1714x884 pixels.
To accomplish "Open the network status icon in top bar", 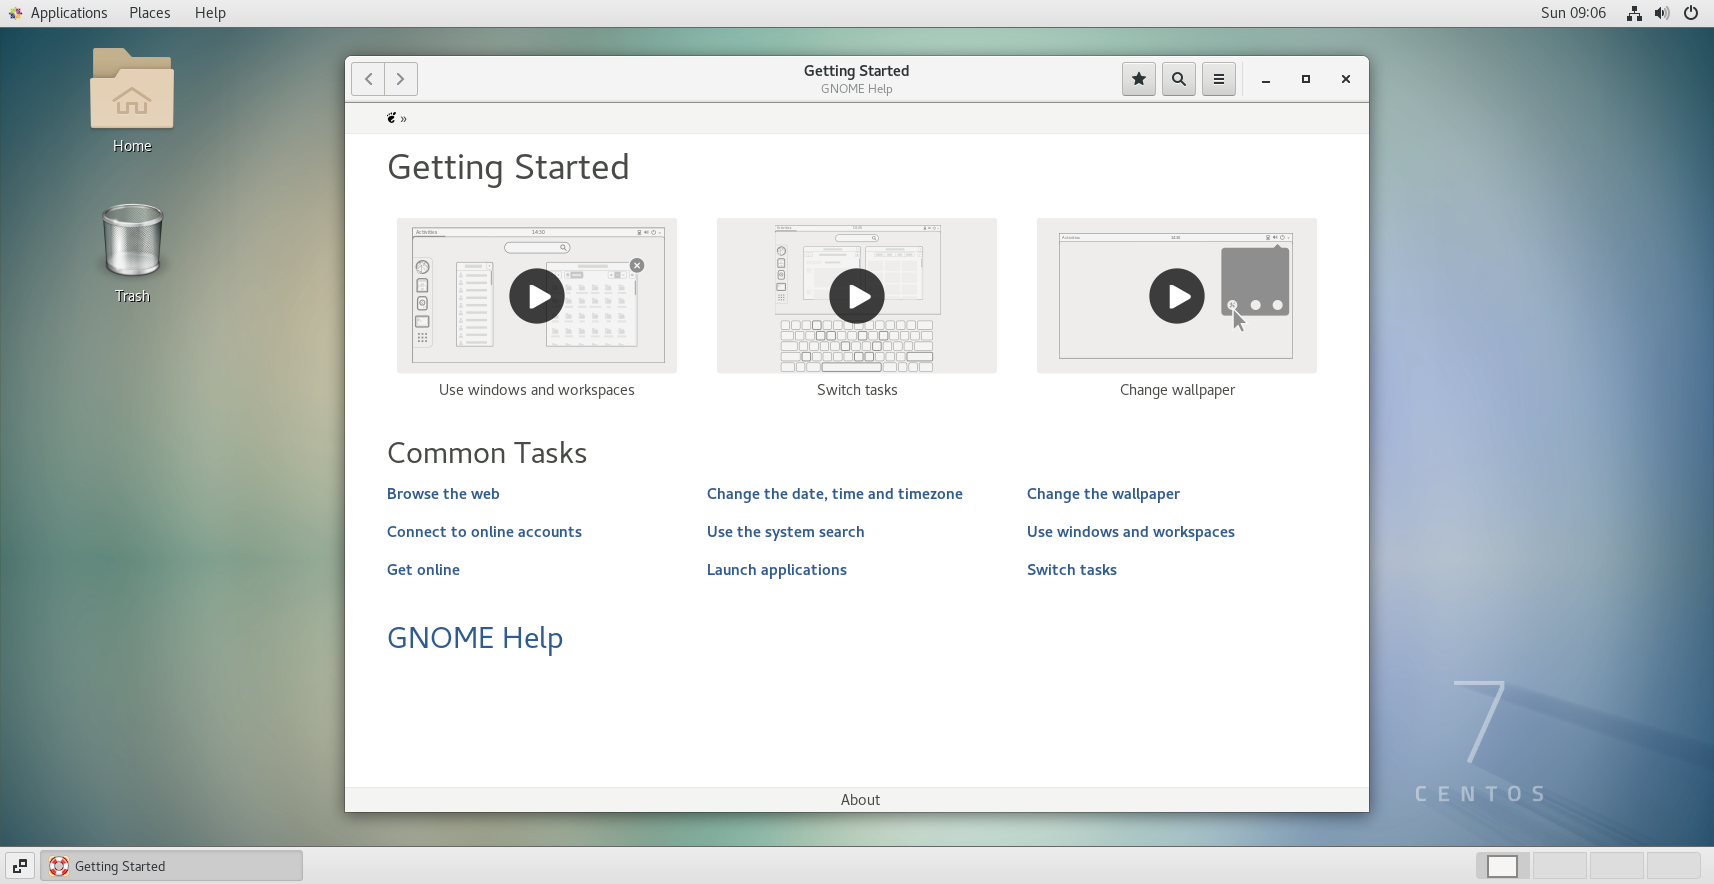I will (1634, 13).
